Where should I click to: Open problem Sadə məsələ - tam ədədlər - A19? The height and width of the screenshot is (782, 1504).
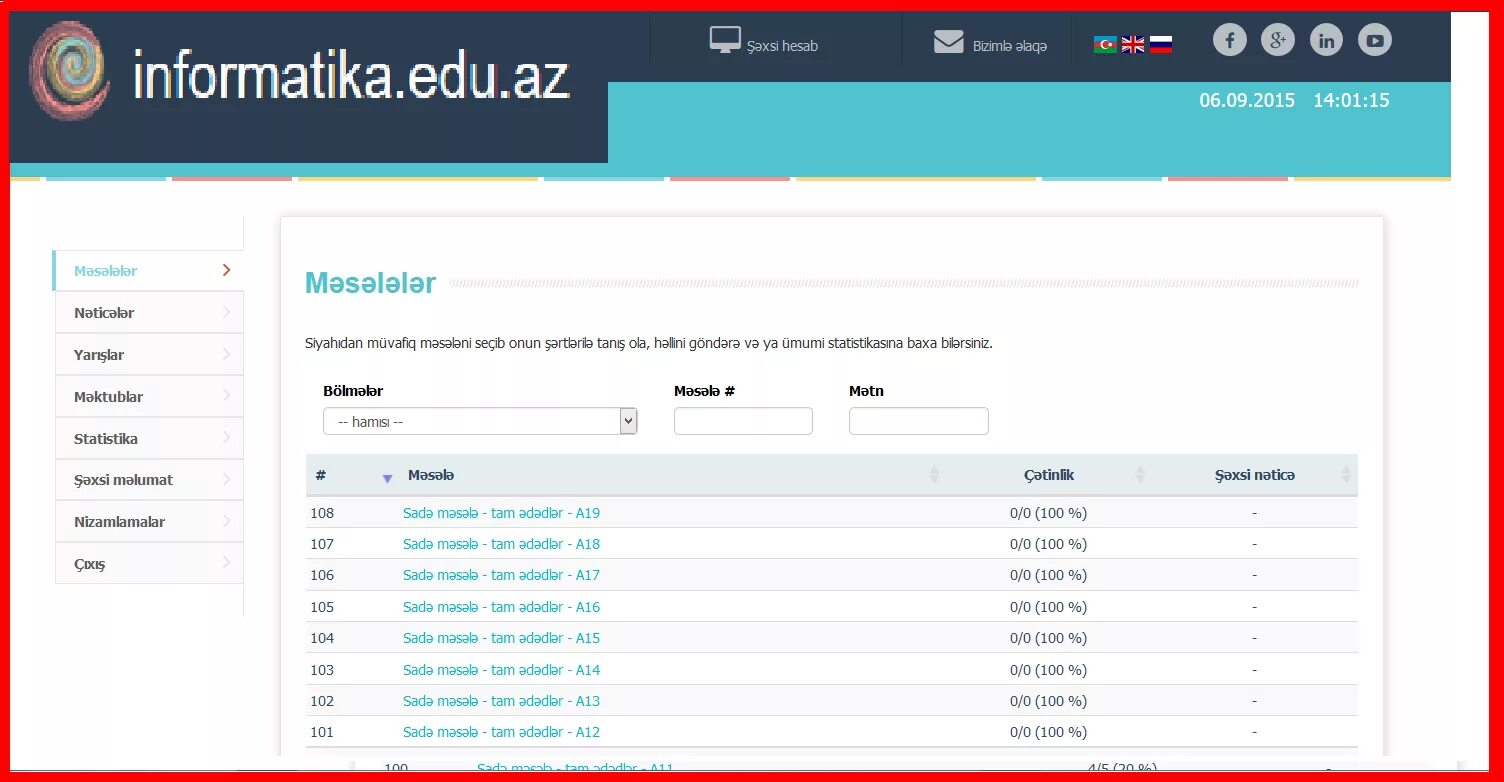click(501, 513)
